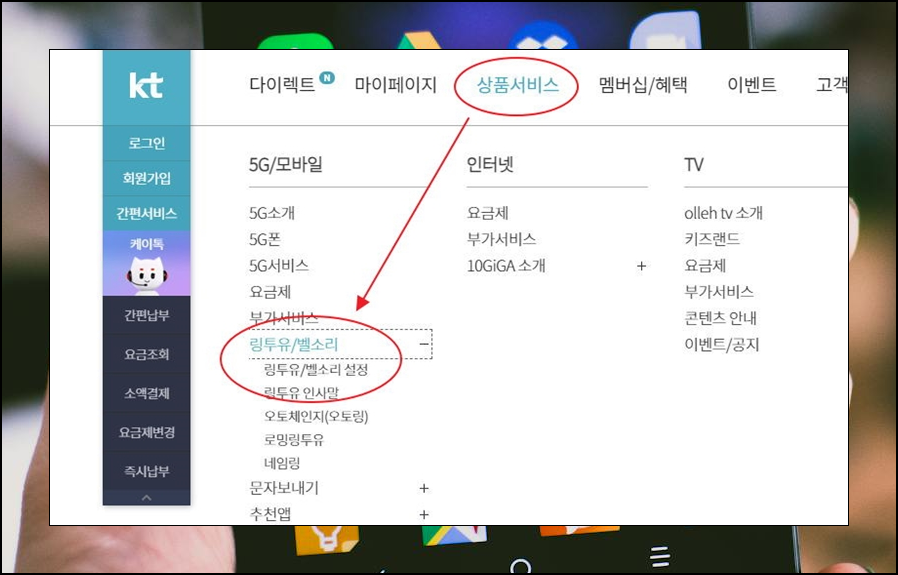This screenshot has width=898, height=575.
Task: Open 요금제변경 in the sidebar
Action: (x=147, y=432)
